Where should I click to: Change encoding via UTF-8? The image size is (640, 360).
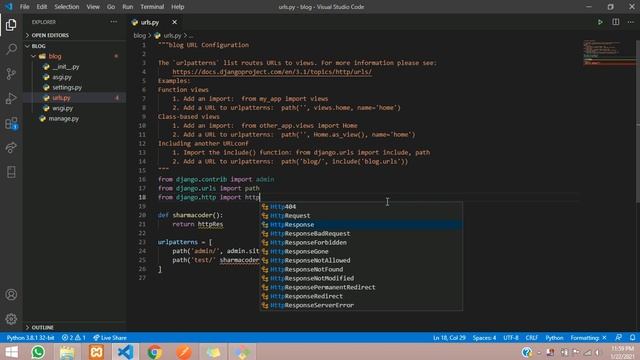(511, 338)
